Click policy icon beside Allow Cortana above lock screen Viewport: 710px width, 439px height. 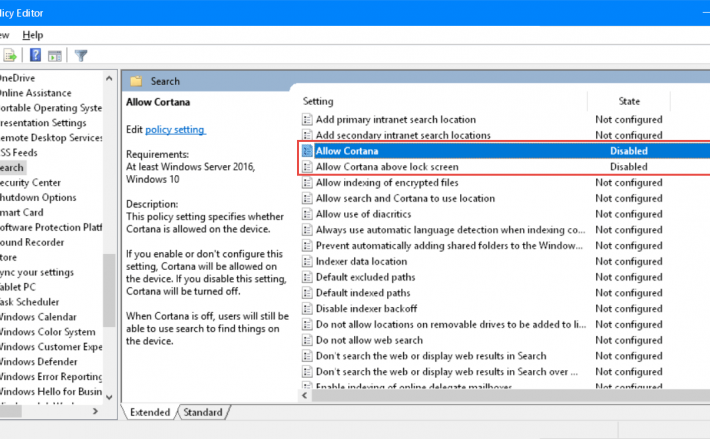coord(307,167)
